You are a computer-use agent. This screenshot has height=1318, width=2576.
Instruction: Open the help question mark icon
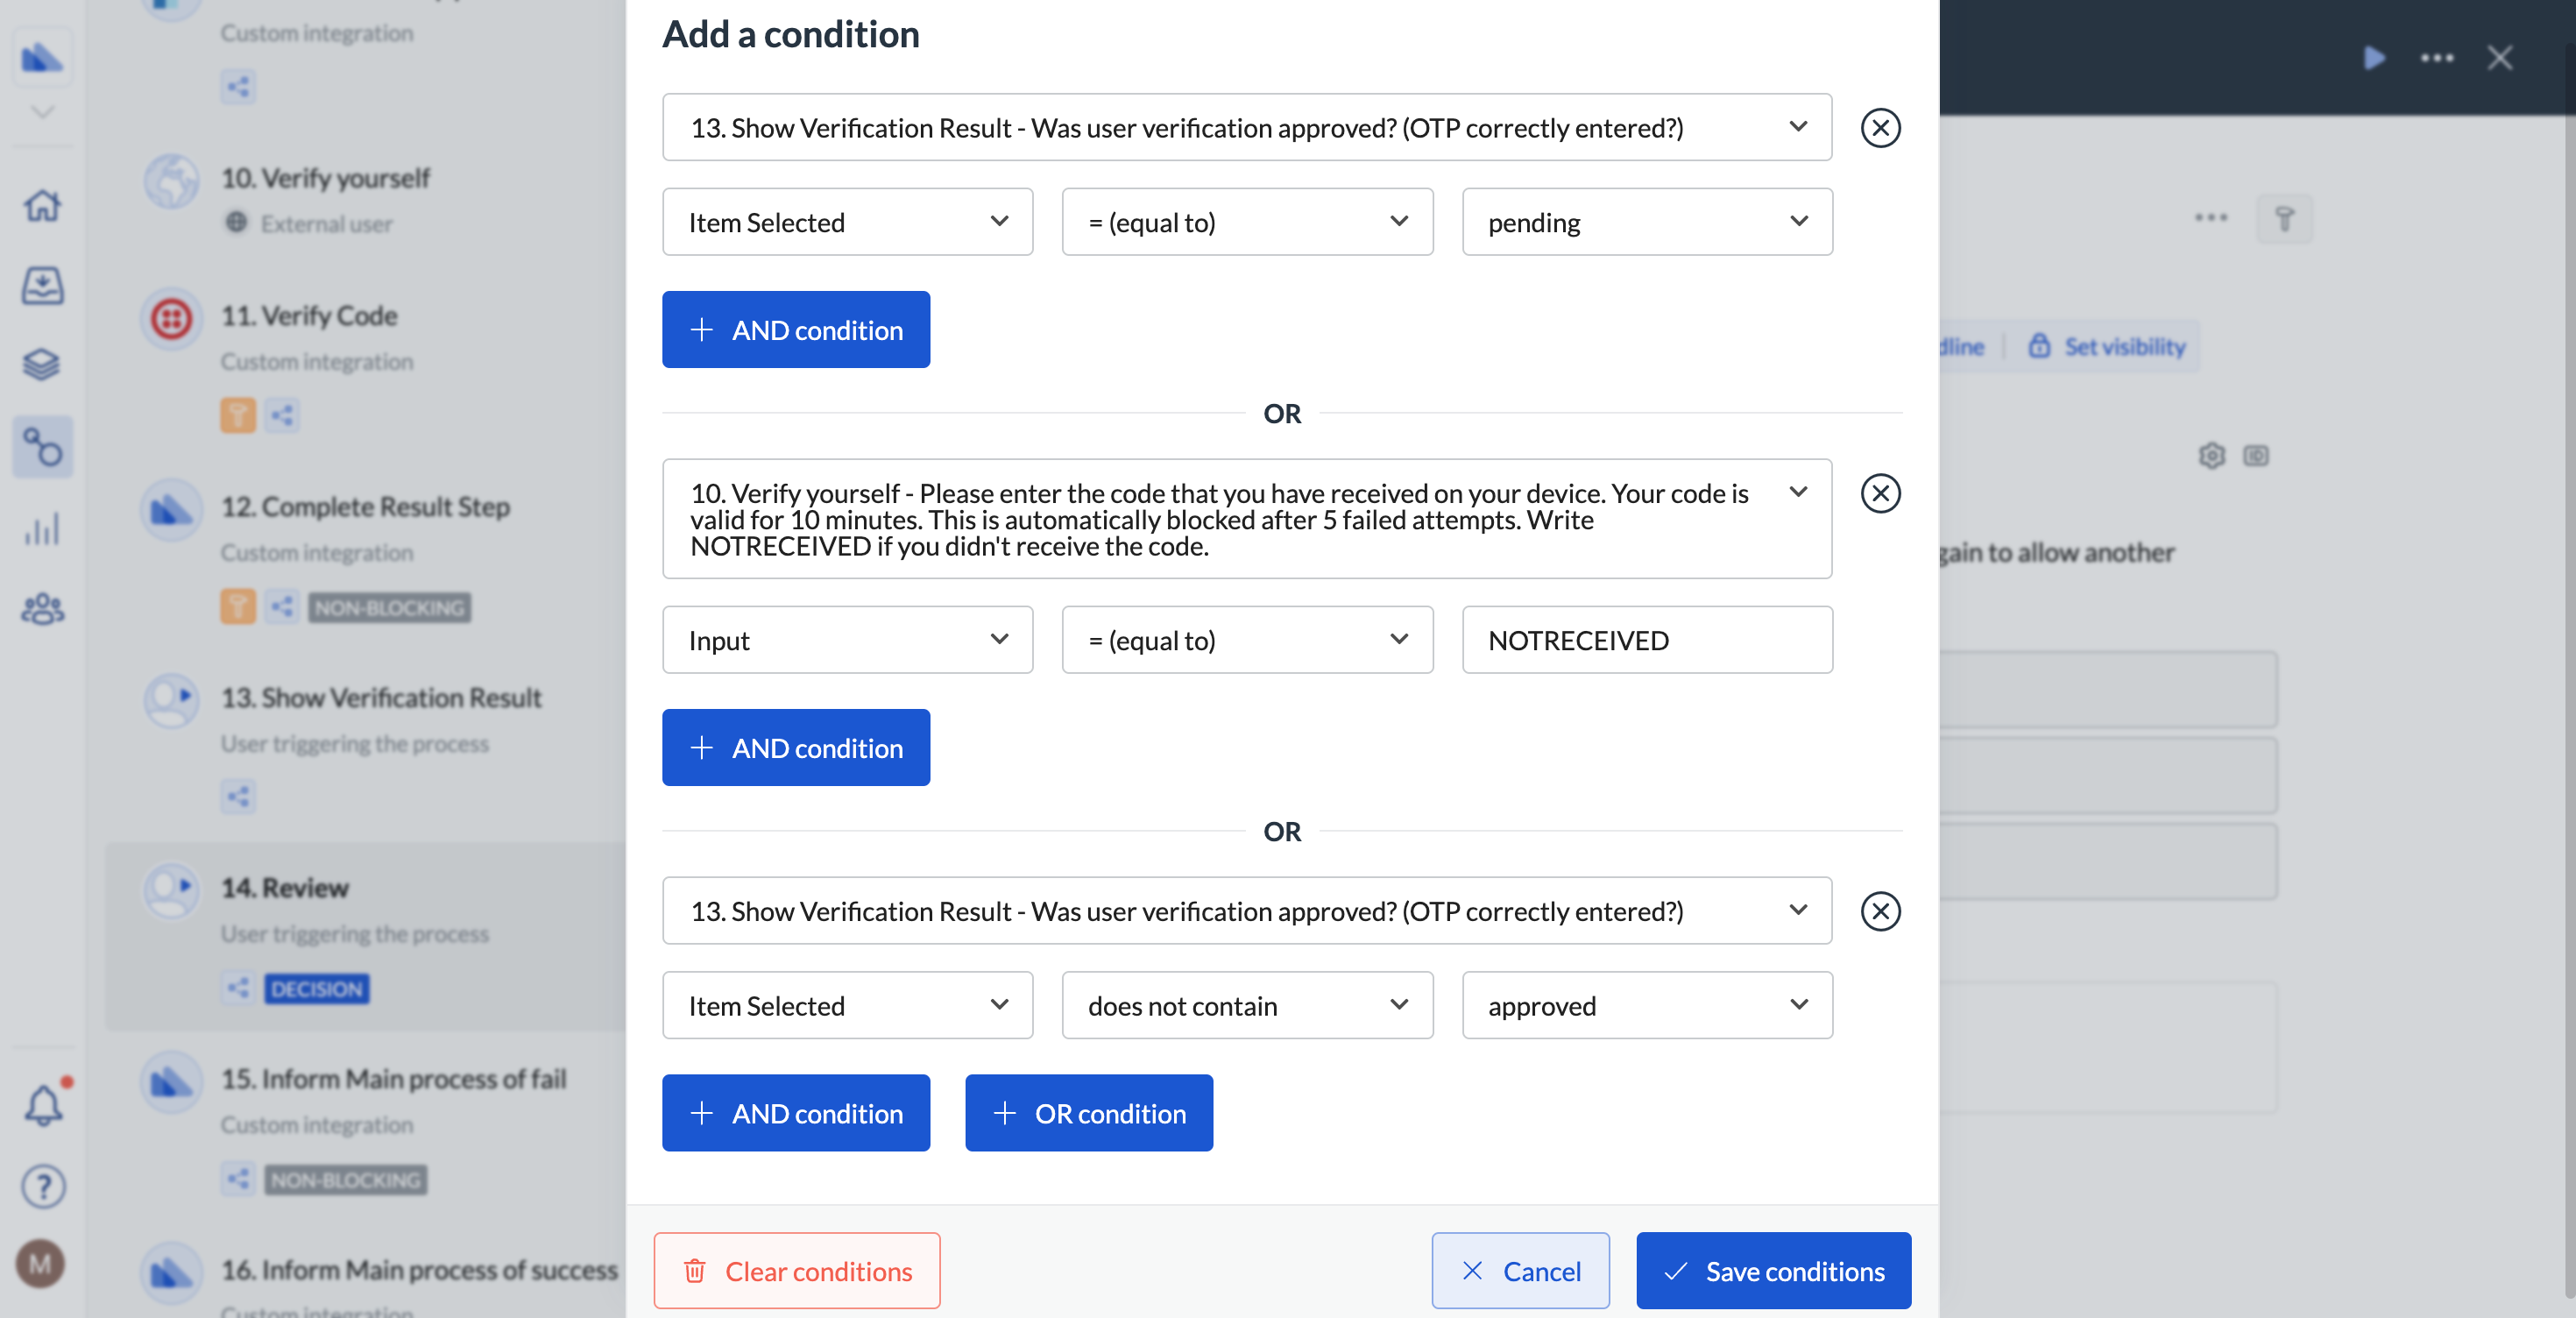click(x=43, y=1187)
